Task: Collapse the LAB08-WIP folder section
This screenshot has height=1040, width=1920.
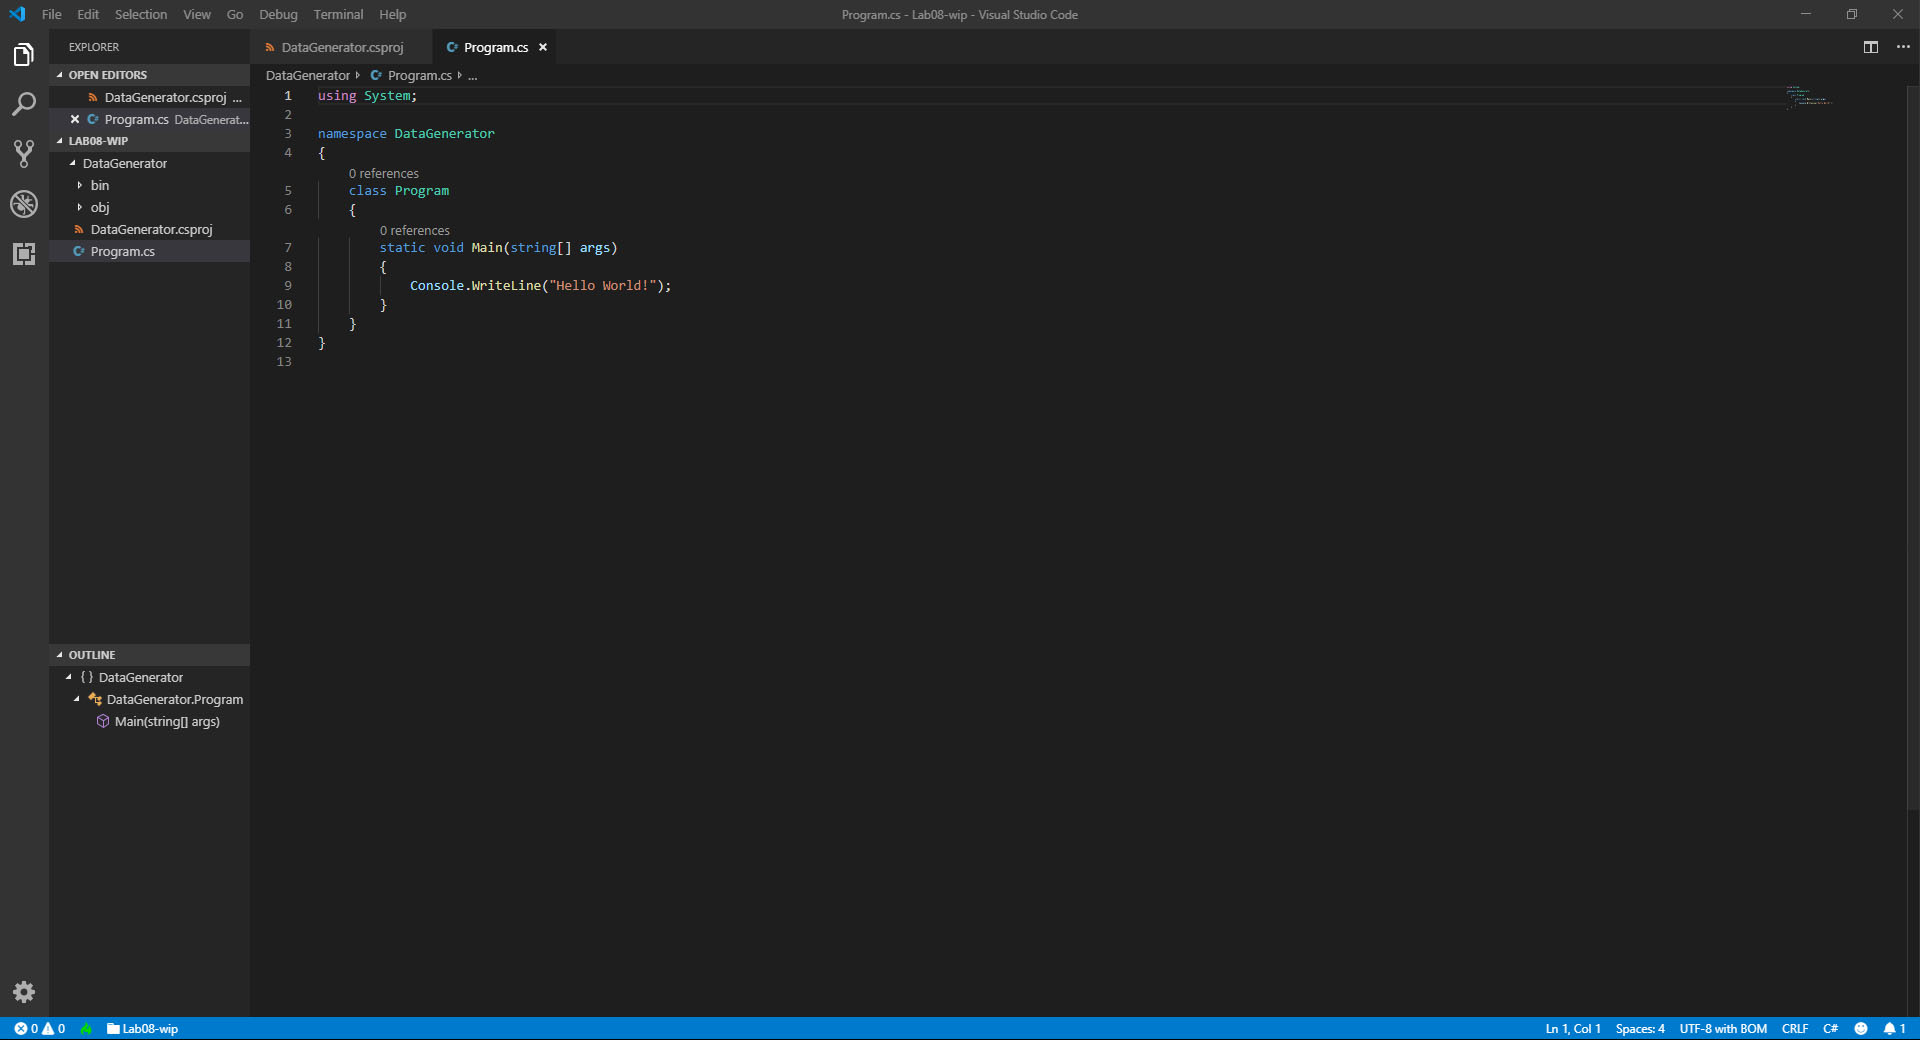Action: [60, 141]
